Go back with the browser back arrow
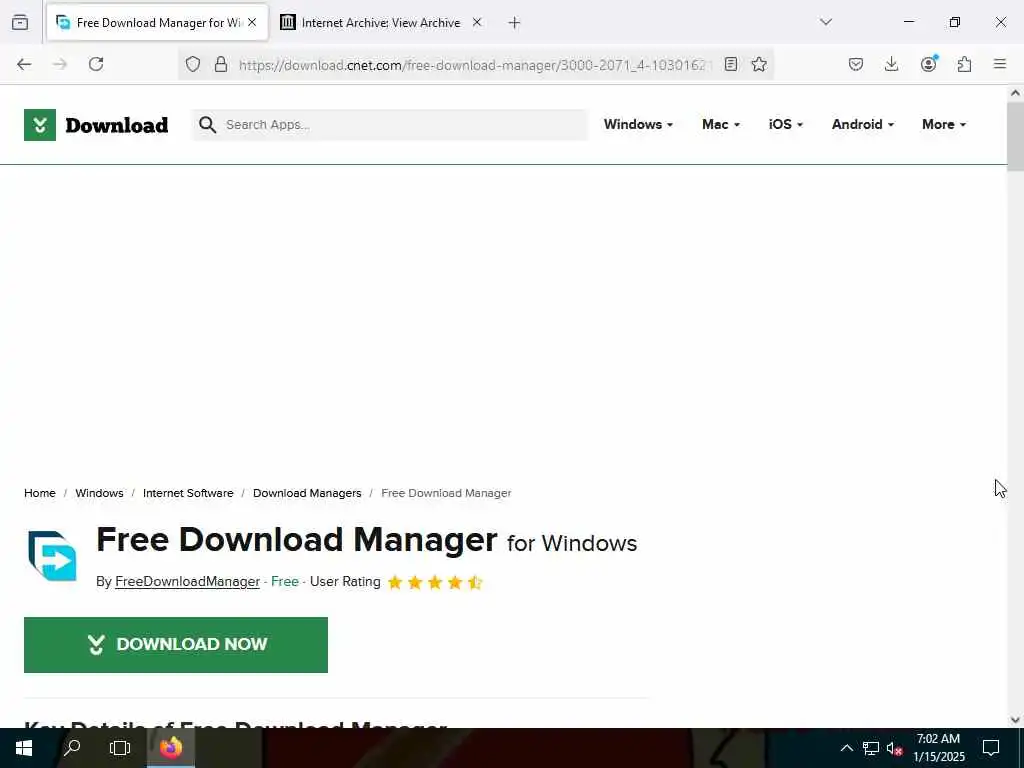1024x768 pixels. [x=24, y=64]
